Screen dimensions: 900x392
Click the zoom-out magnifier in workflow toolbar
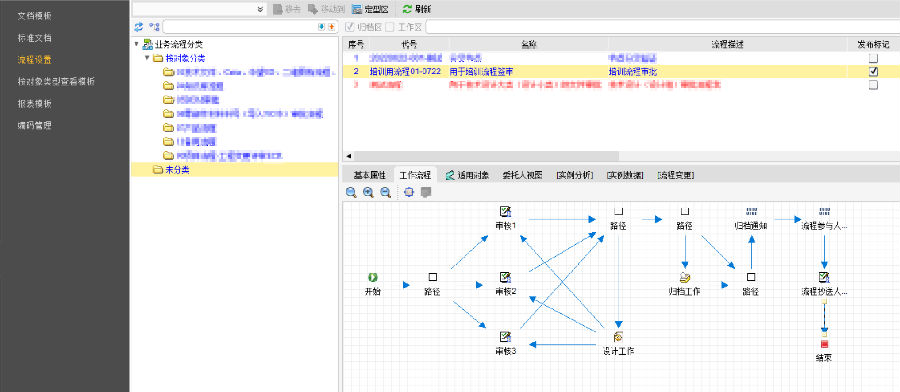click(x=386, y=193)
